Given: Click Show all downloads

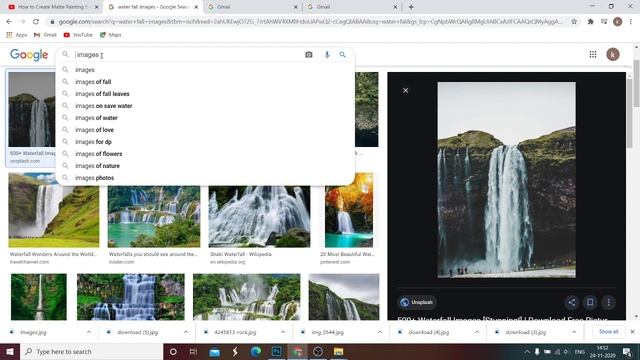Looking at the screenshot, I should pyautogui.click(x=609, y=332).
